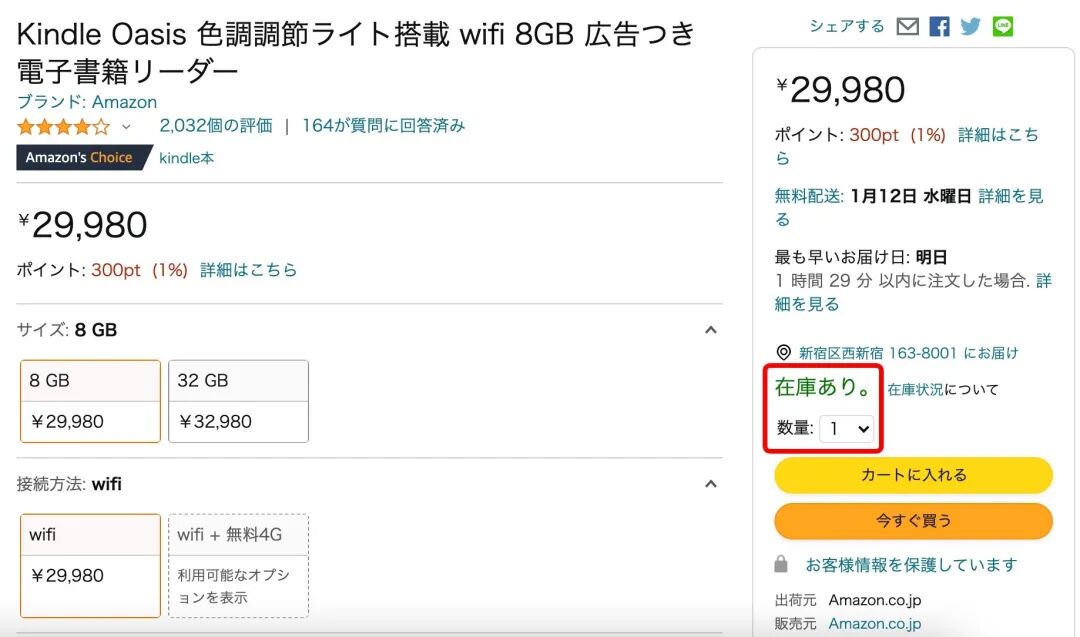
Task: Click the star rating icons
Action: [63, 127]
